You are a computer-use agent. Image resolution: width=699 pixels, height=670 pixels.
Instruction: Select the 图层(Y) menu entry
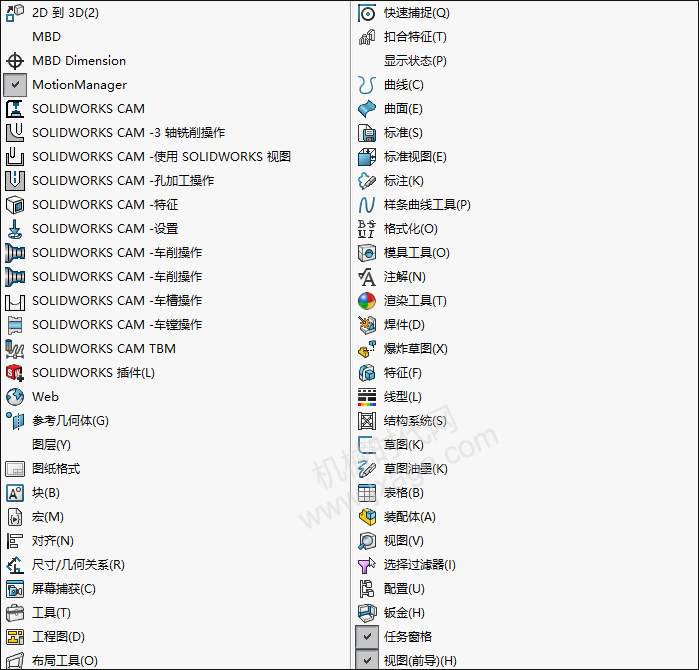[51, 445]
